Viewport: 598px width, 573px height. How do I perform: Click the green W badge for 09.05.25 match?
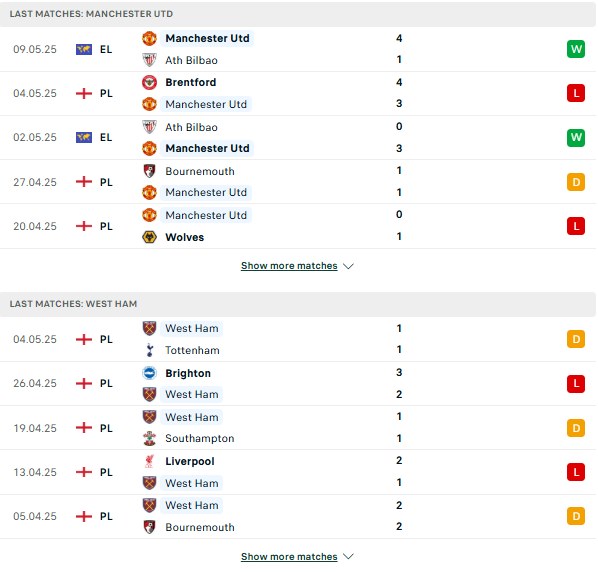[576, 49]
